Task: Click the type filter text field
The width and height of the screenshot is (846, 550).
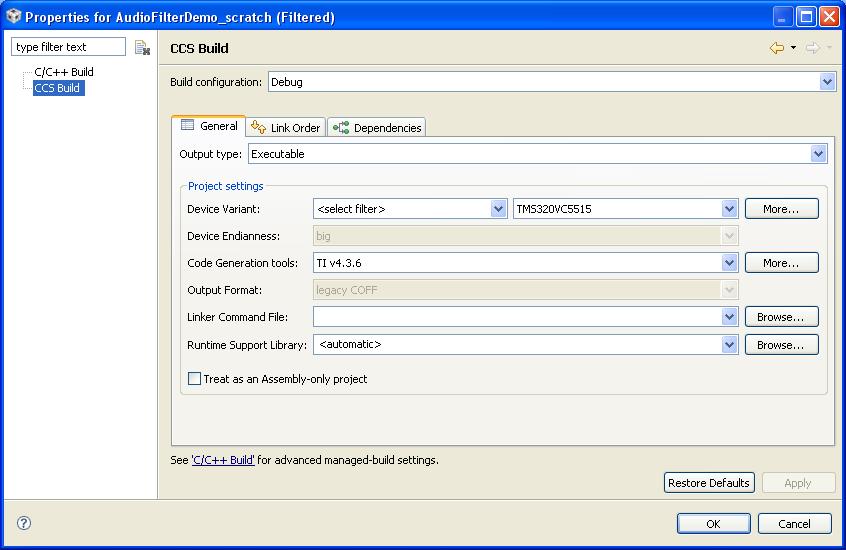Action: click(68, 47)
